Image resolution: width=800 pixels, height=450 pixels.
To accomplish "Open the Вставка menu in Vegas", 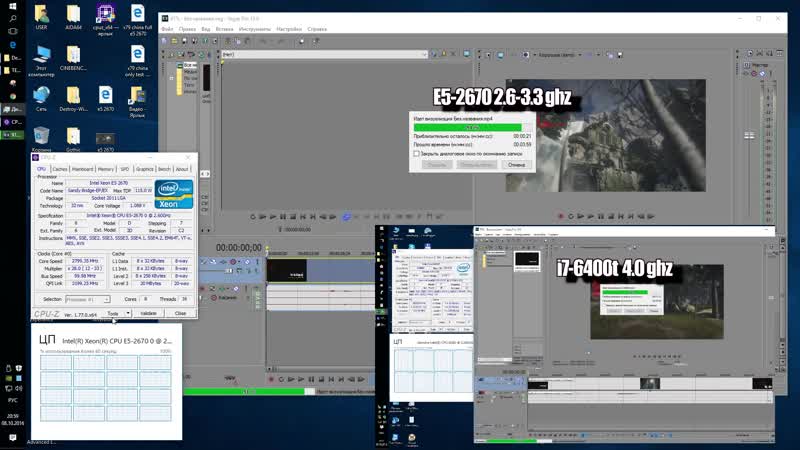I will 224,29.
